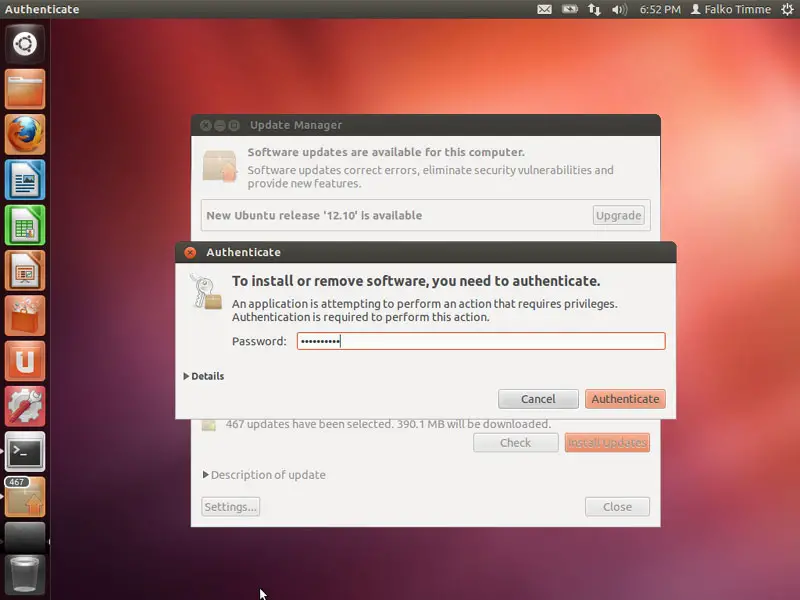Open Ubuntu One launcher icon

pos(25,361)
